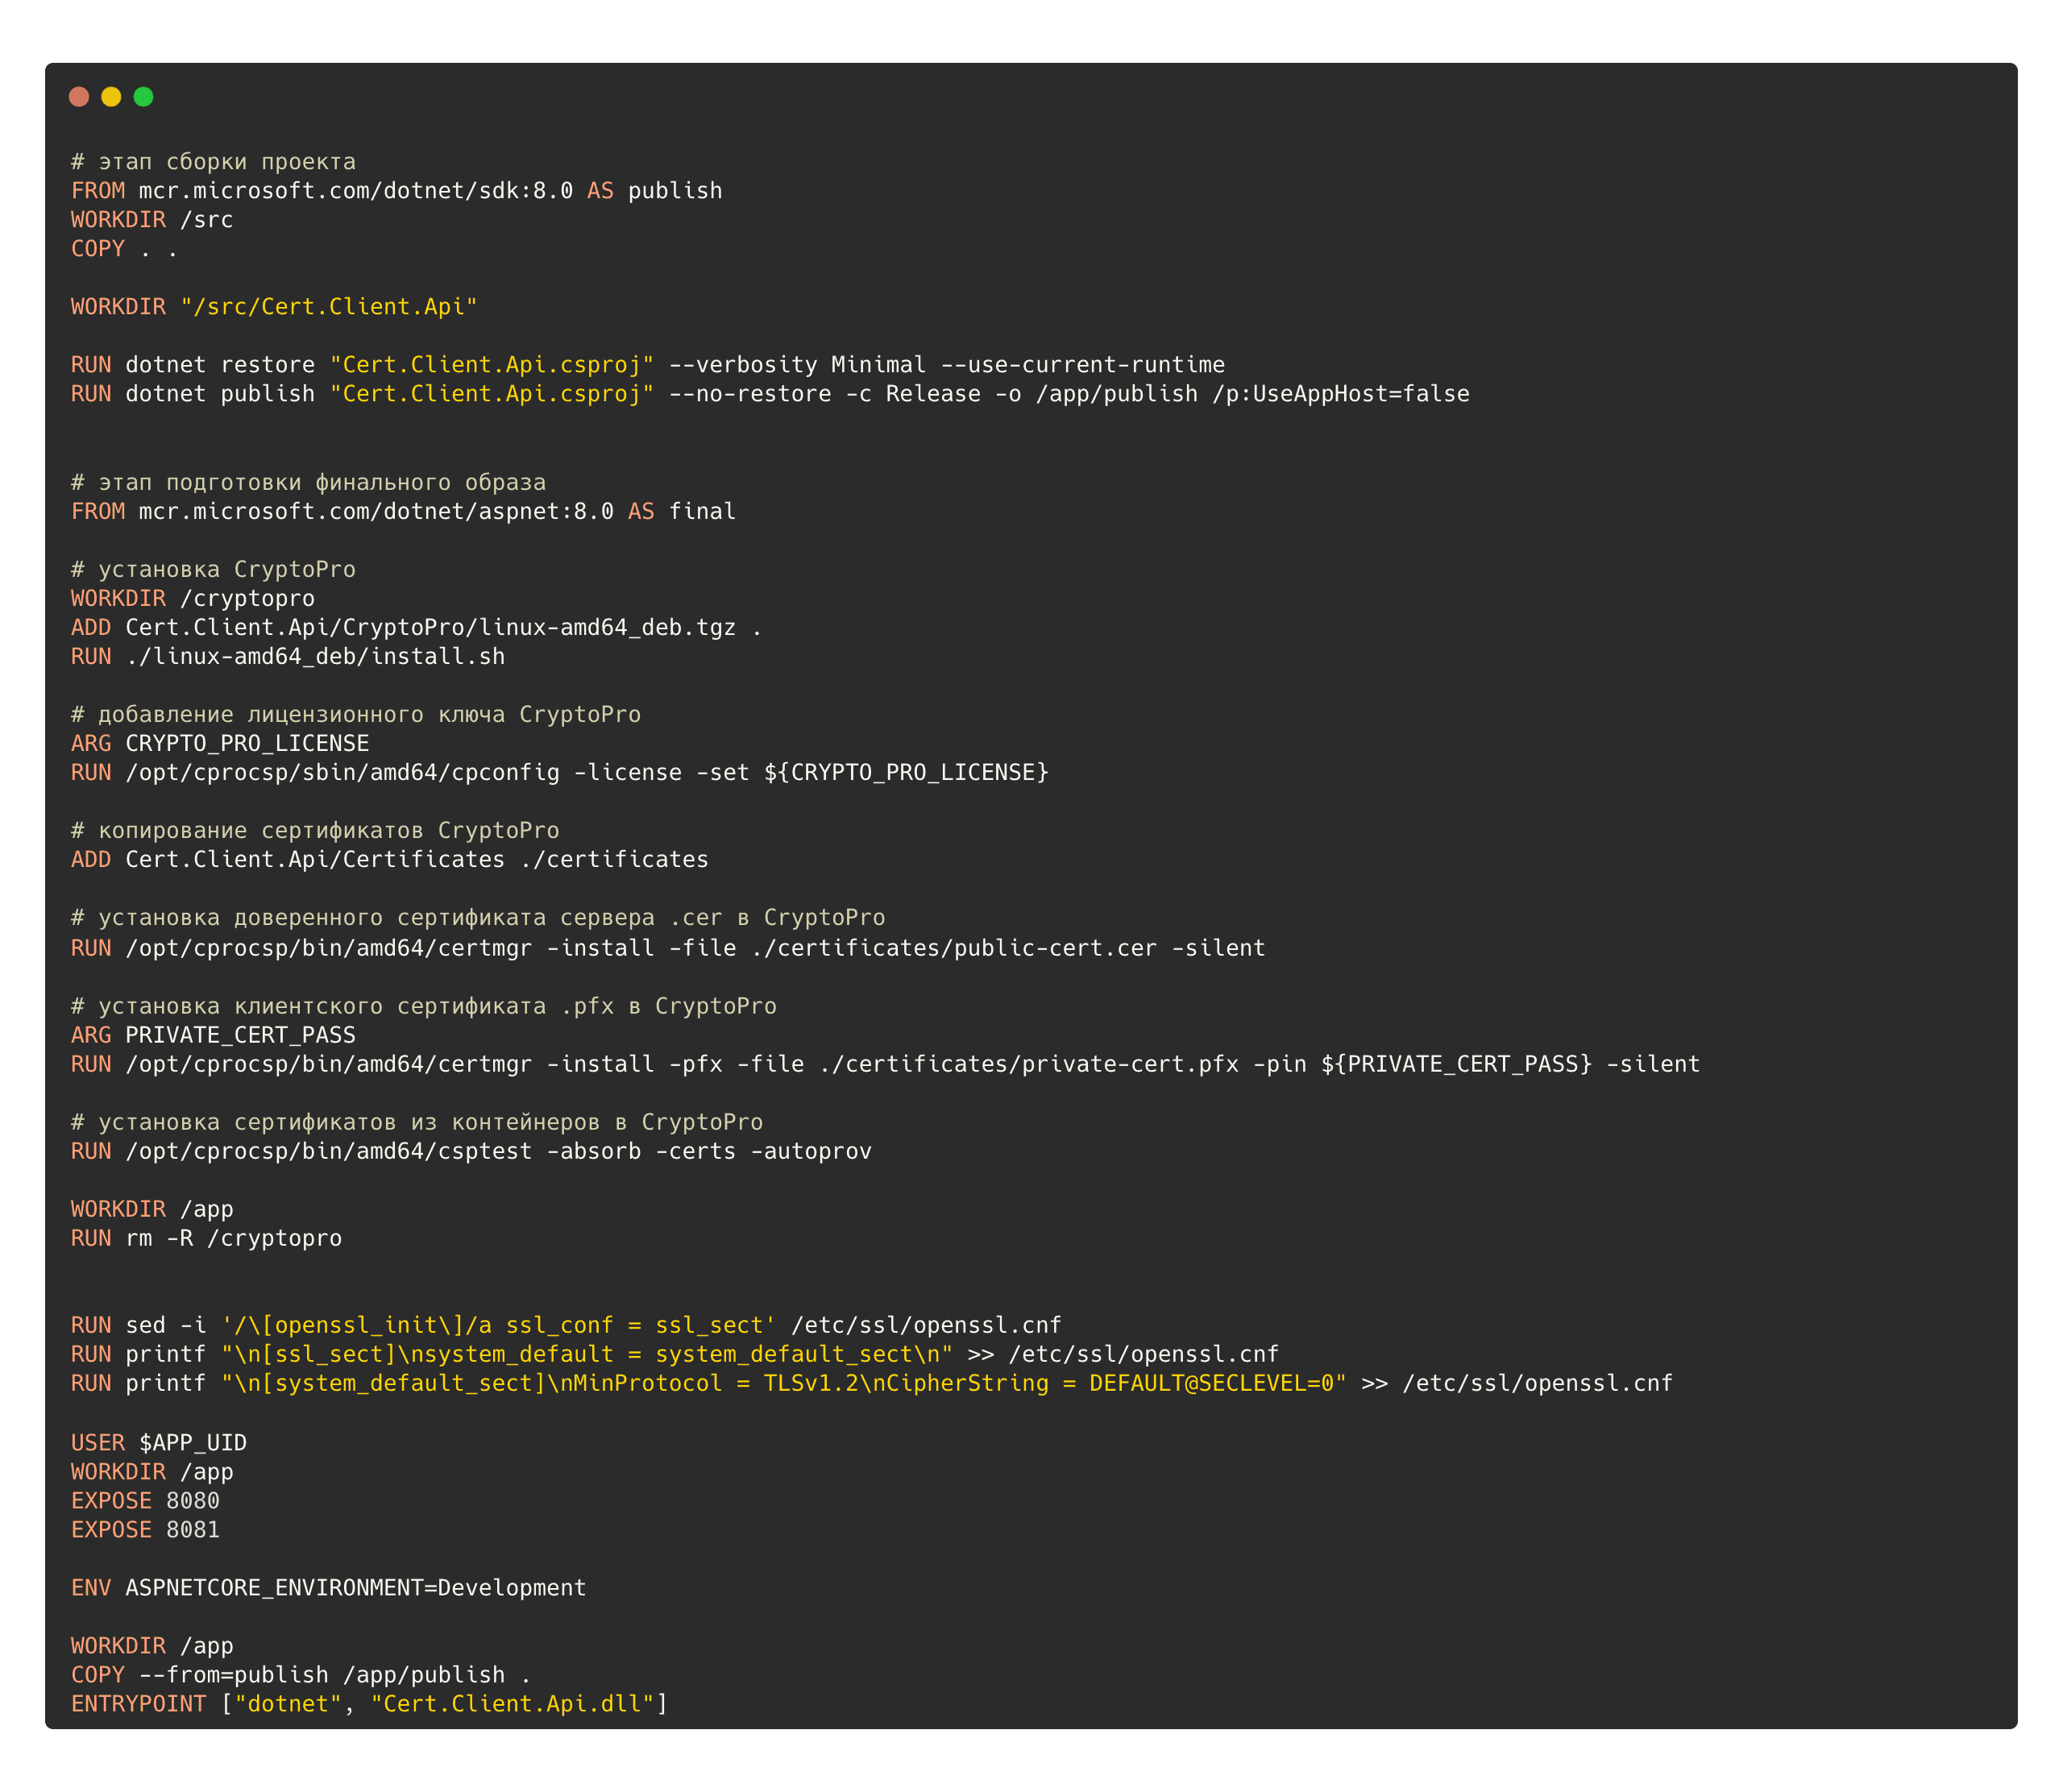Click ${CRYPTO_PRO_LICENSE} variable in cpconfig line
Screen dimensions: 2063x1792
(906, 772)
